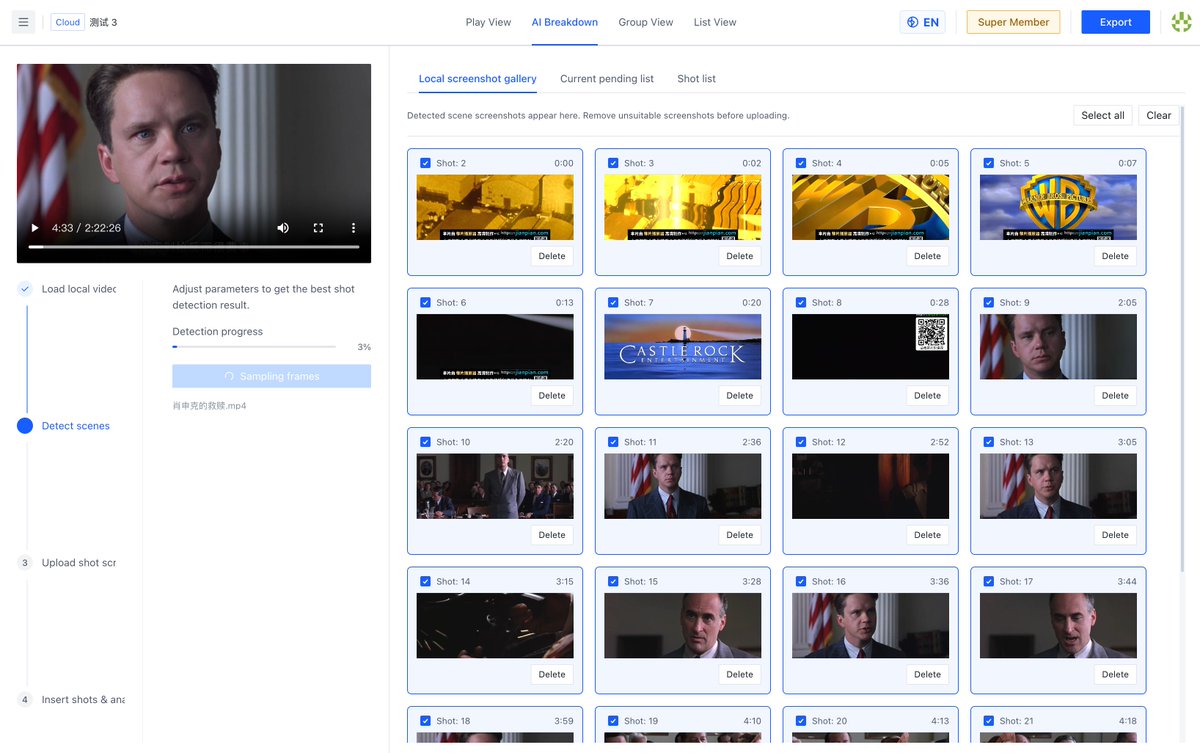This screenshot has height=753, width=1200.
Task: Click the Upload shot step label
Action: (x=79, y=563)
